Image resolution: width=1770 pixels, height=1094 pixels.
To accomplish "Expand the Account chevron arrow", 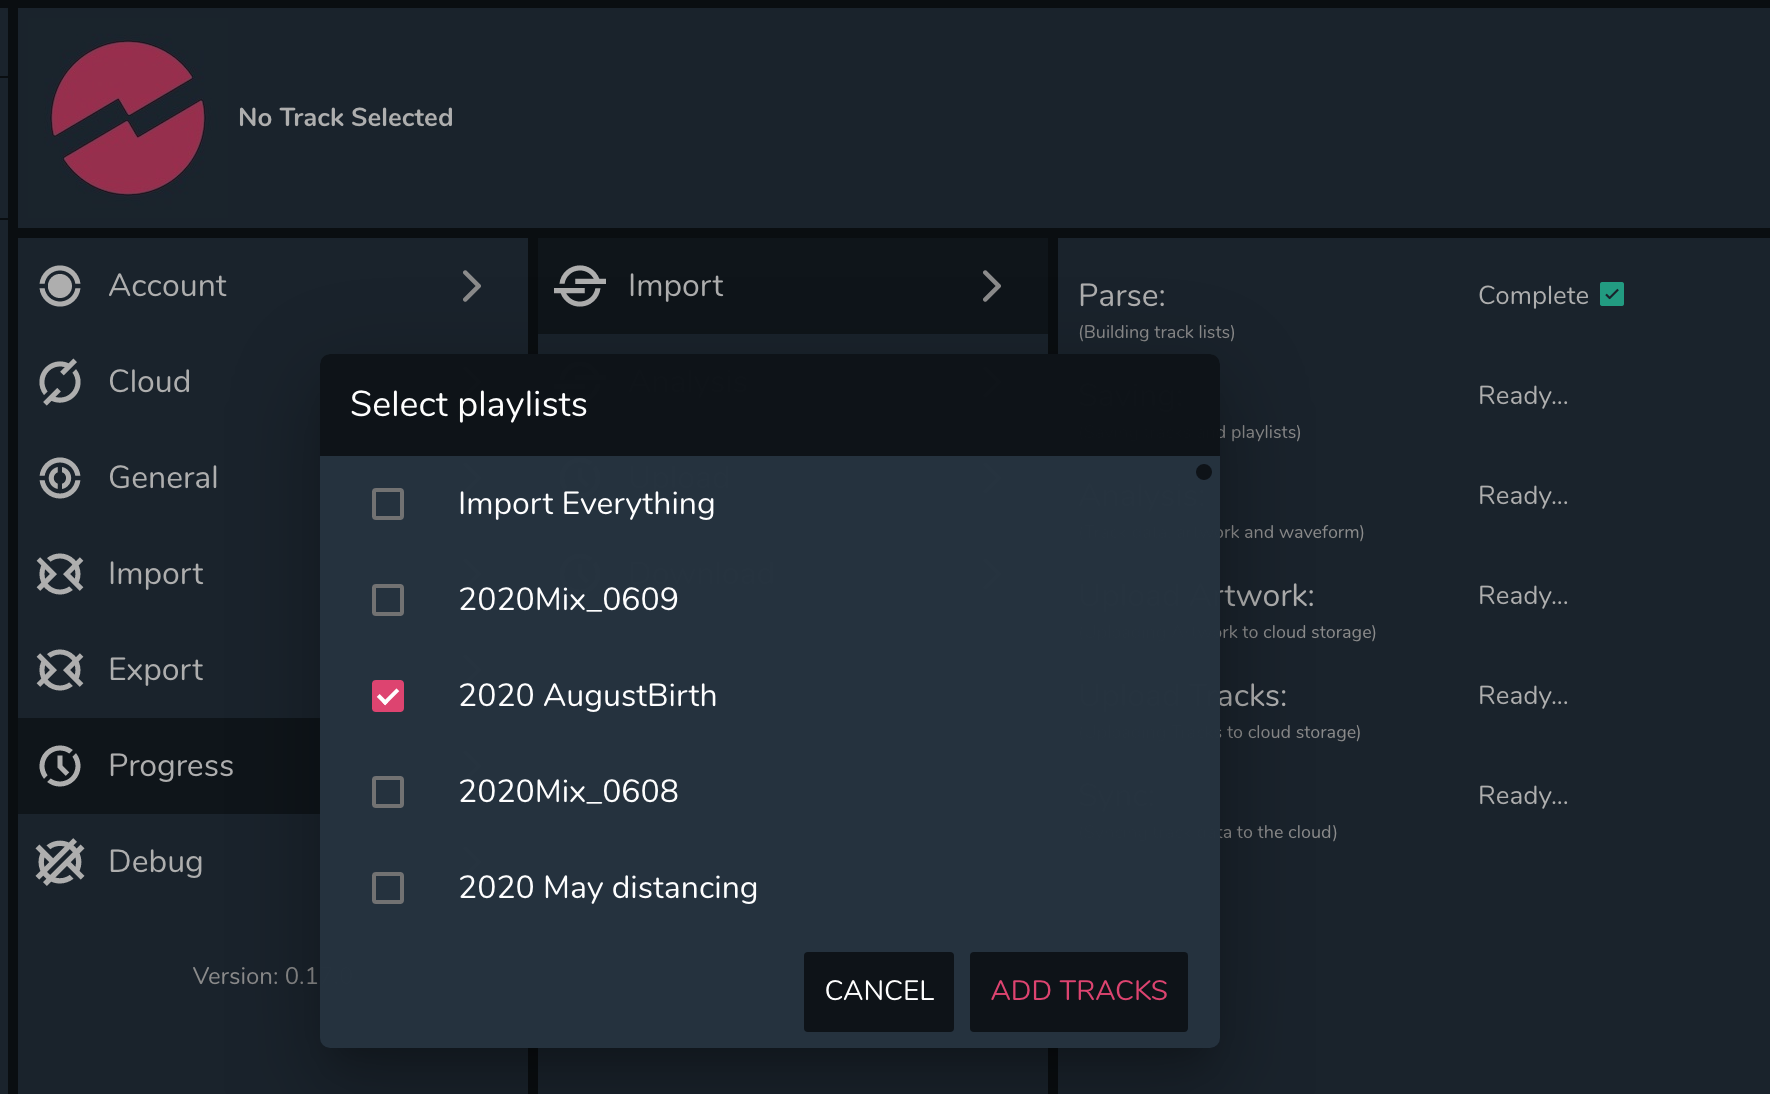I will tap(472, 286).
